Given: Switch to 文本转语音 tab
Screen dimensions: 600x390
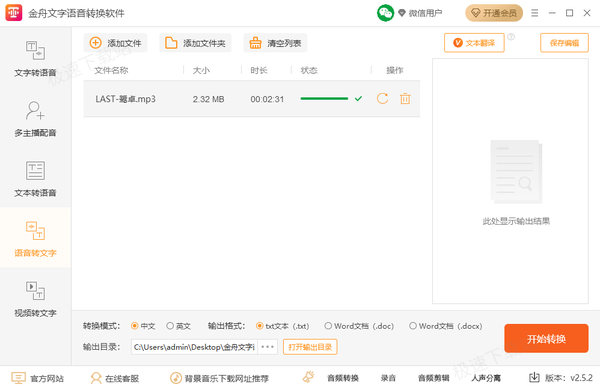Looking at the screenshot, I should [x=35, y=179].
